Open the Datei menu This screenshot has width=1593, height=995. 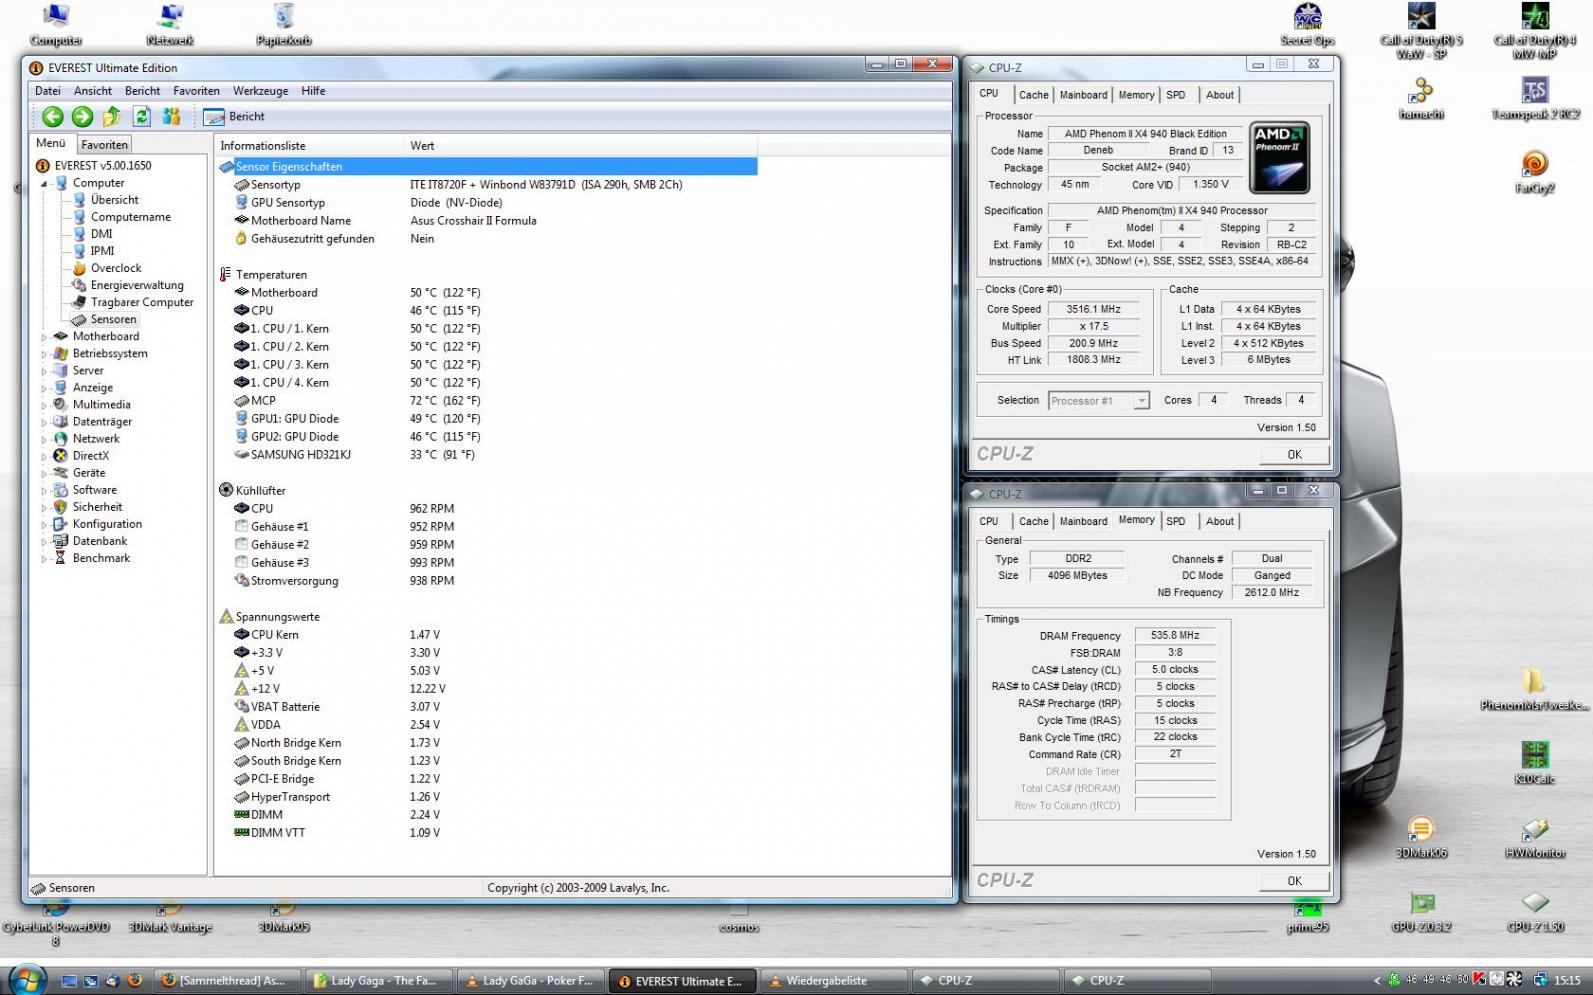(x=47, y=91)
